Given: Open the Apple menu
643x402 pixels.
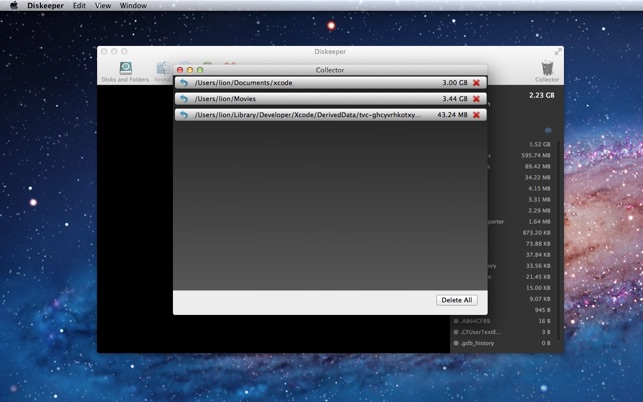Looking at the screenshot, I should coord(14,5).
